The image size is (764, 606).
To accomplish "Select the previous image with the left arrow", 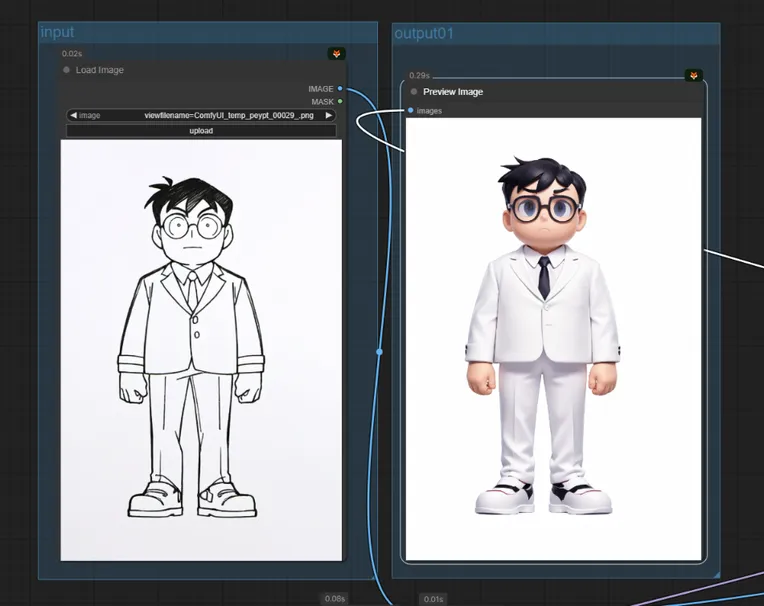I will 73,115.
